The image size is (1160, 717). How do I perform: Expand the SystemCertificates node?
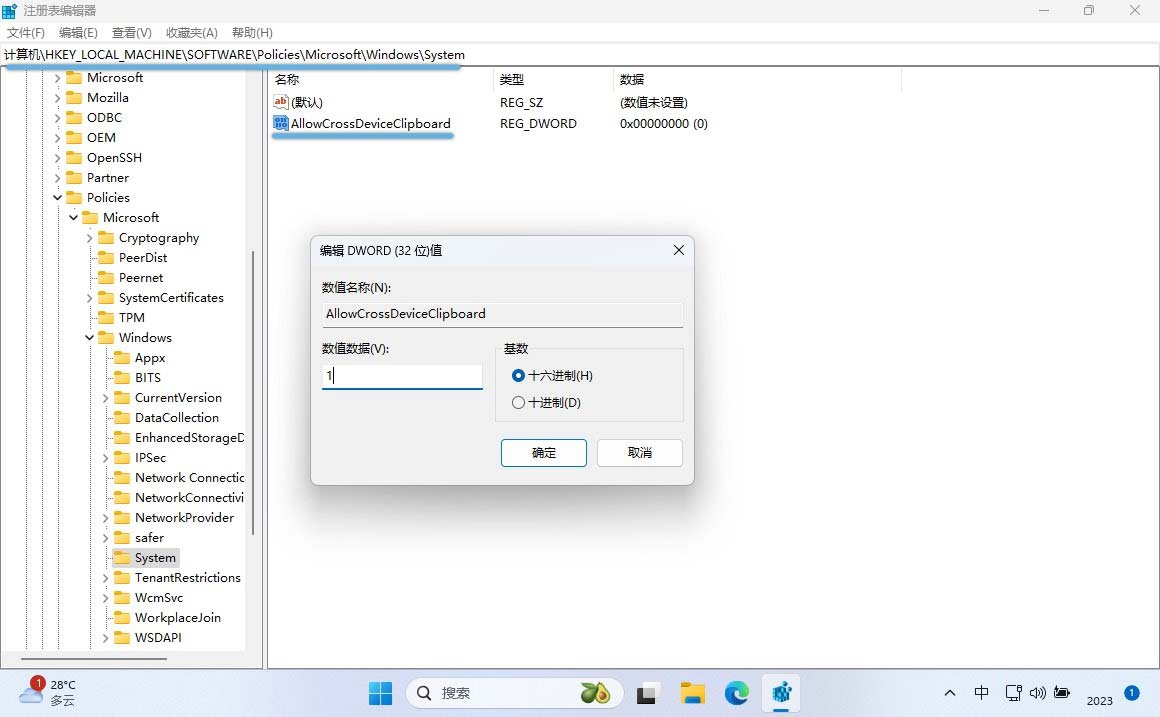[90, 297]
